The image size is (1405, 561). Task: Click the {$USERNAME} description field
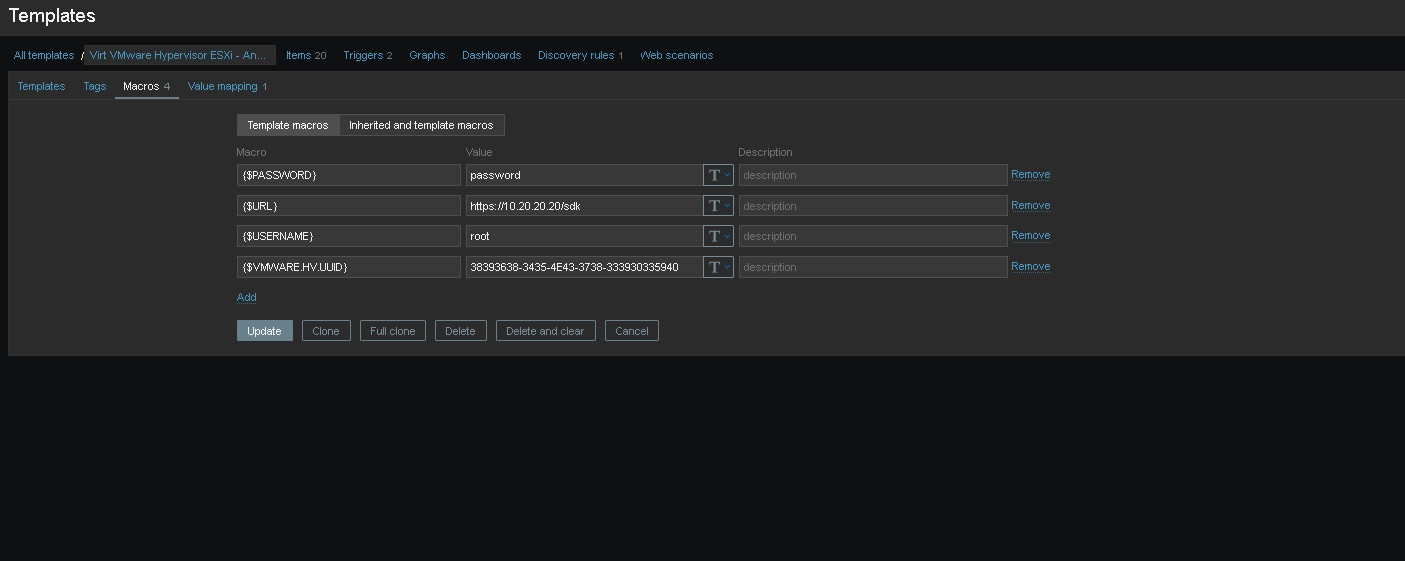pos(872,236)
